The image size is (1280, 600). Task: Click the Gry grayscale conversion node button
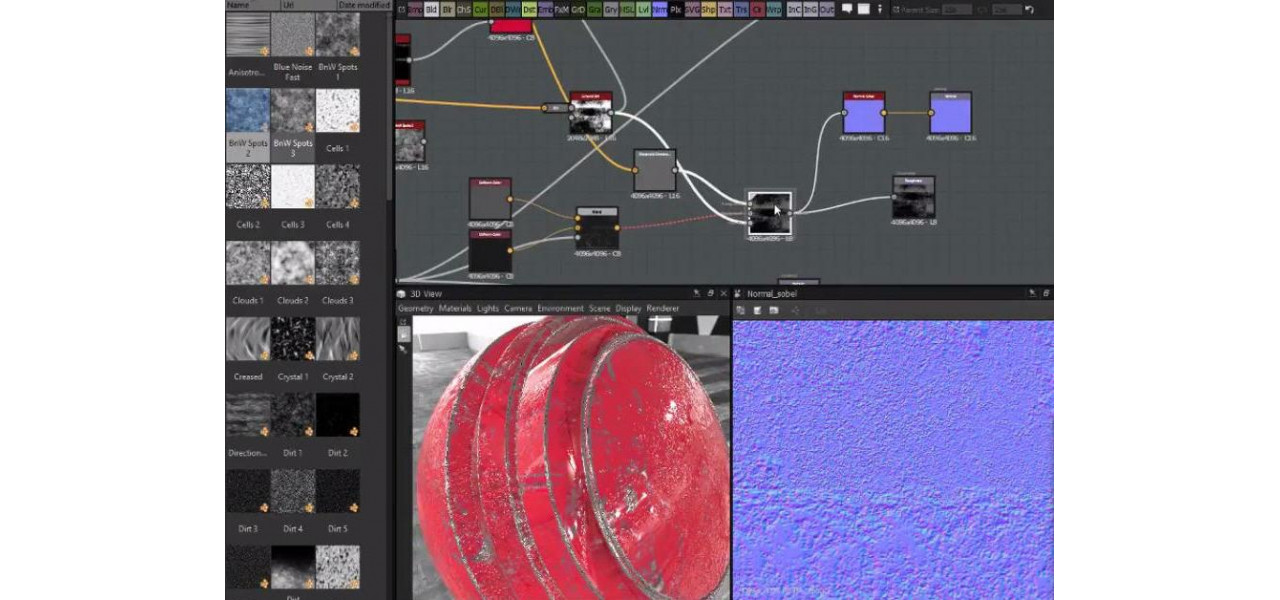coord(610,9)
